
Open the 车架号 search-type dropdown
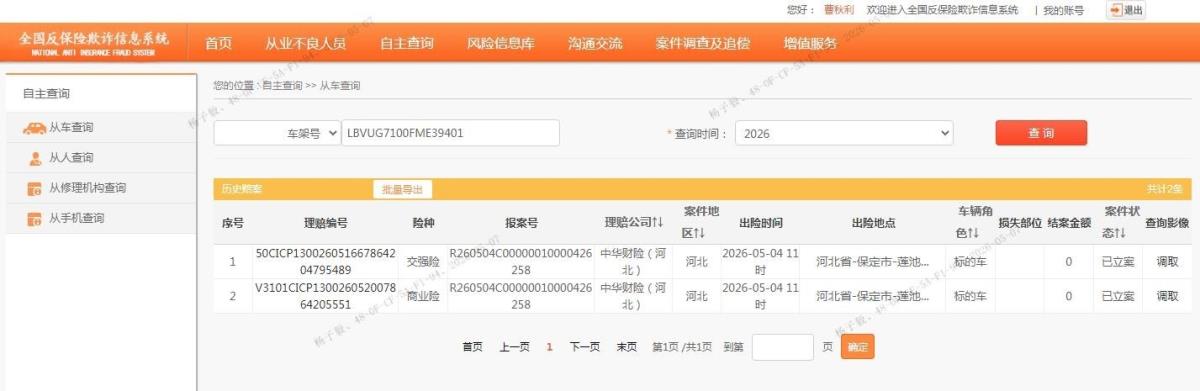tap(277, 133)
